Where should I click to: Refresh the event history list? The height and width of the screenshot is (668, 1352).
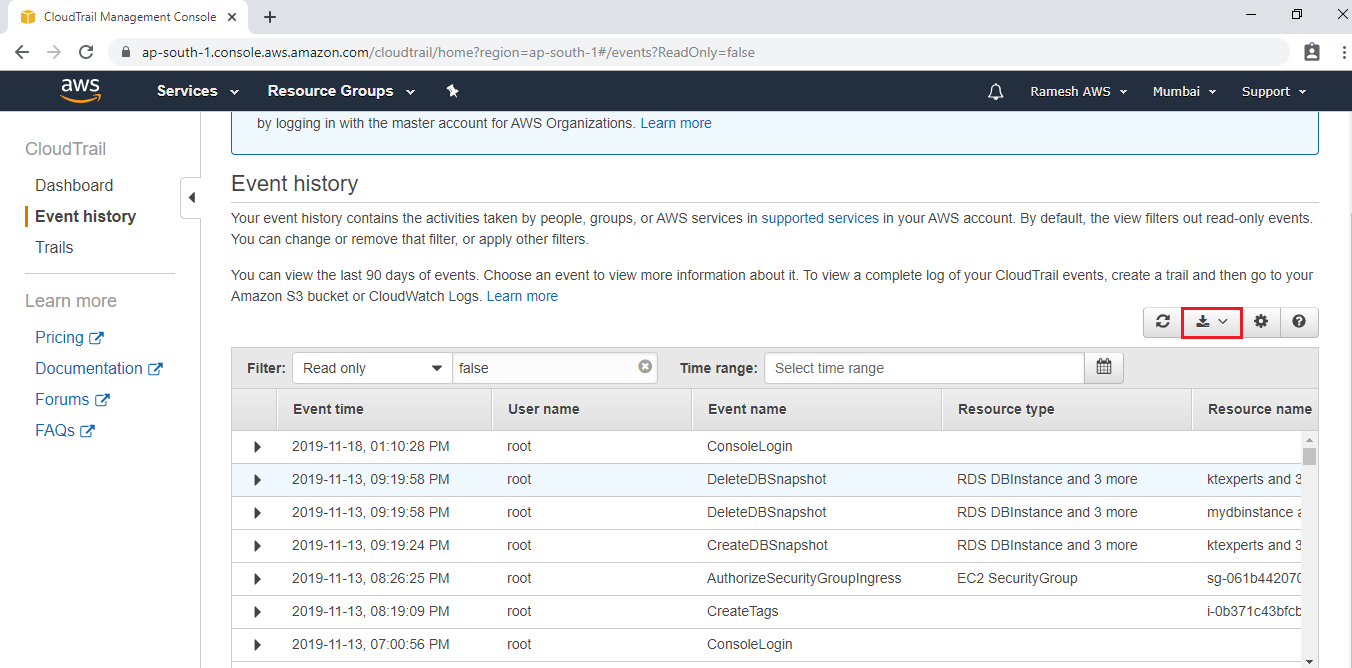click(x=1162, y=322)
